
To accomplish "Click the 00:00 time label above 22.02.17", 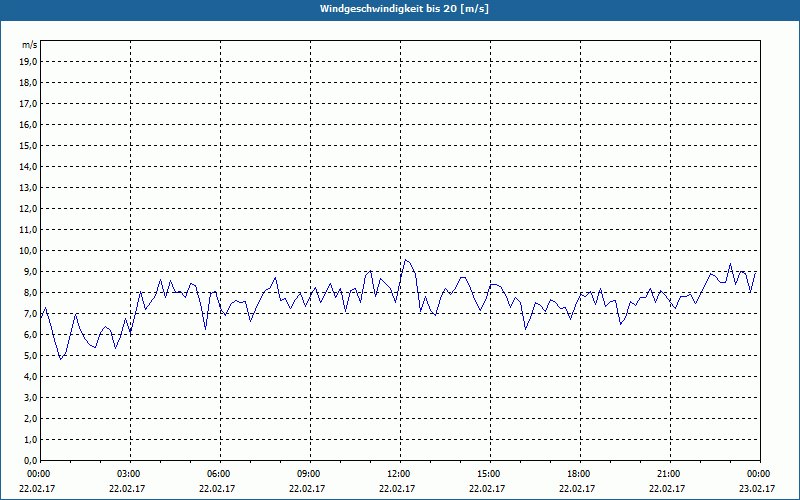I will [x=39, y=474].
